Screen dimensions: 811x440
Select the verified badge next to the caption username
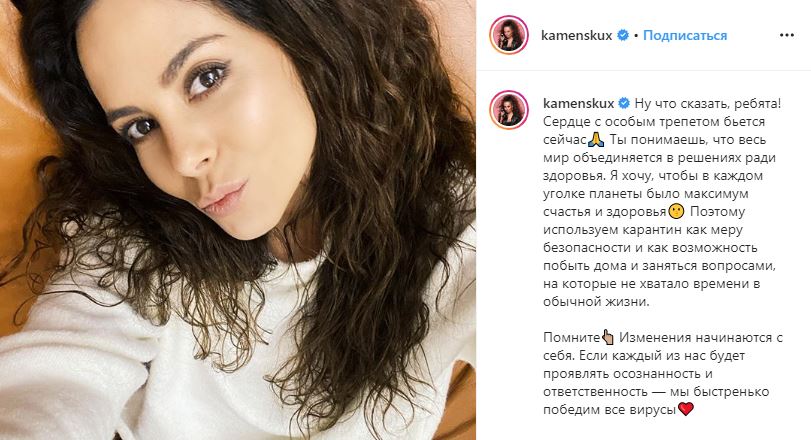click(x=624, y=103)
